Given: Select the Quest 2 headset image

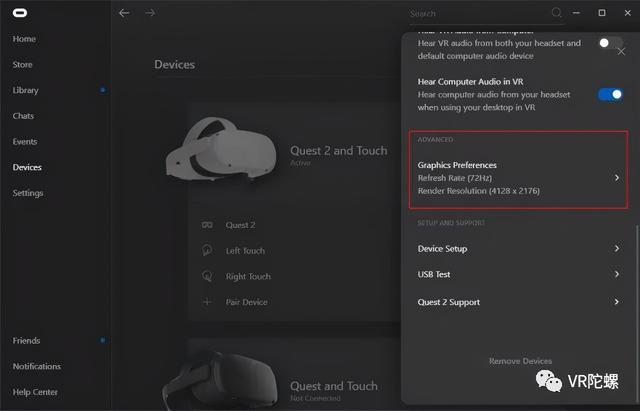Looking at the screenshot, I should click(221, 149).
